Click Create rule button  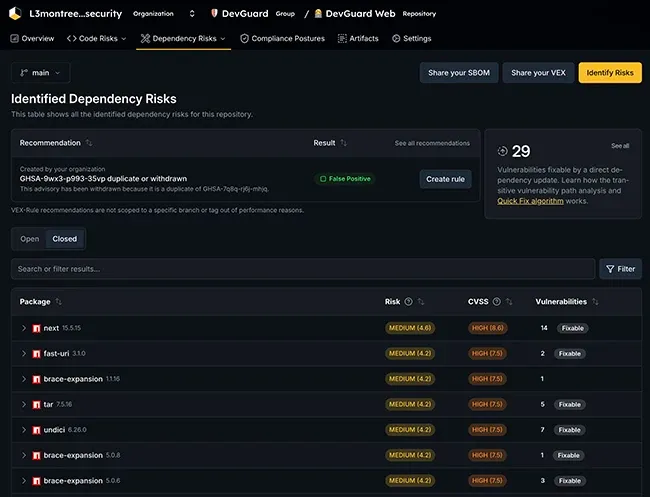446,179
